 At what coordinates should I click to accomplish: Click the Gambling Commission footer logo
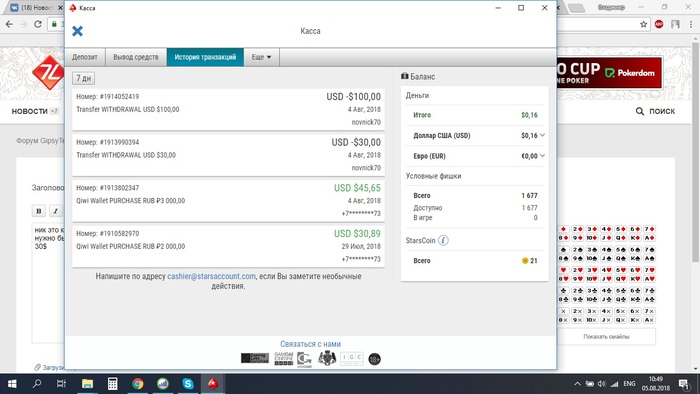[x=255, y=358]
